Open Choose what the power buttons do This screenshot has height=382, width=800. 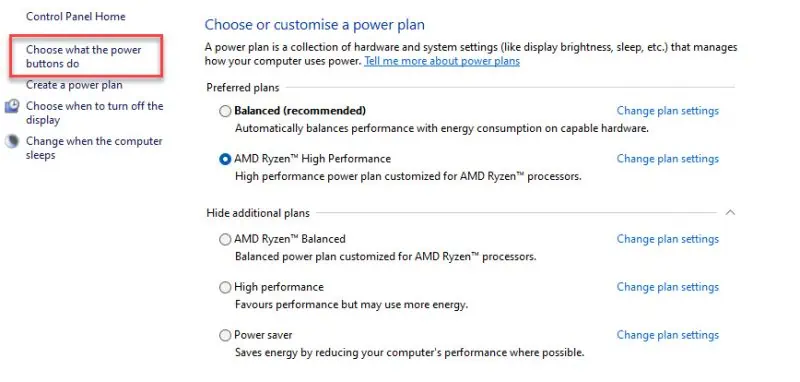coord(84,57)
